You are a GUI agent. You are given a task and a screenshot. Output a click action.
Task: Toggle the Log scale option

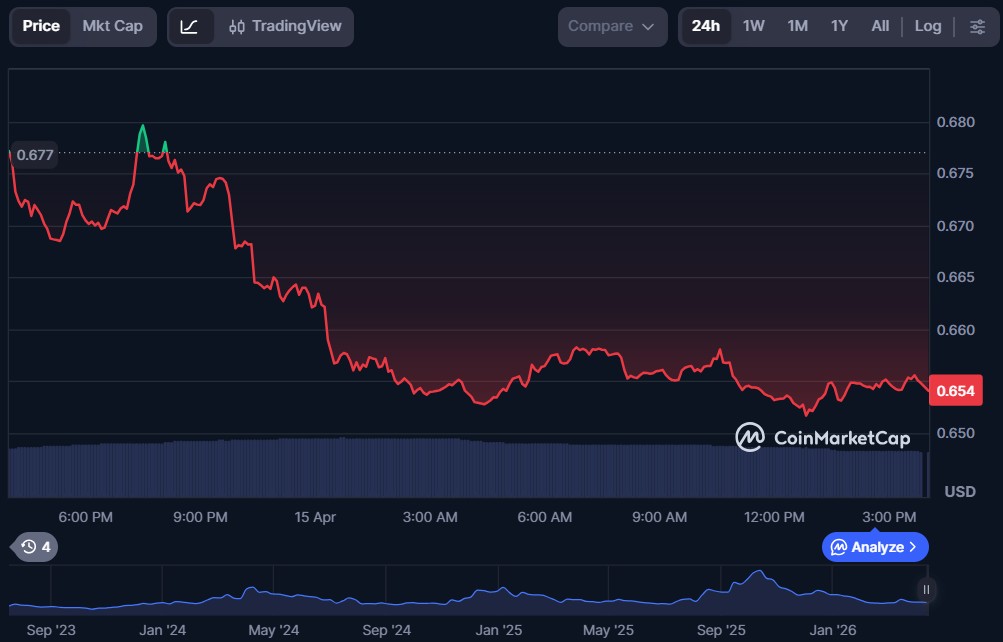927,26
